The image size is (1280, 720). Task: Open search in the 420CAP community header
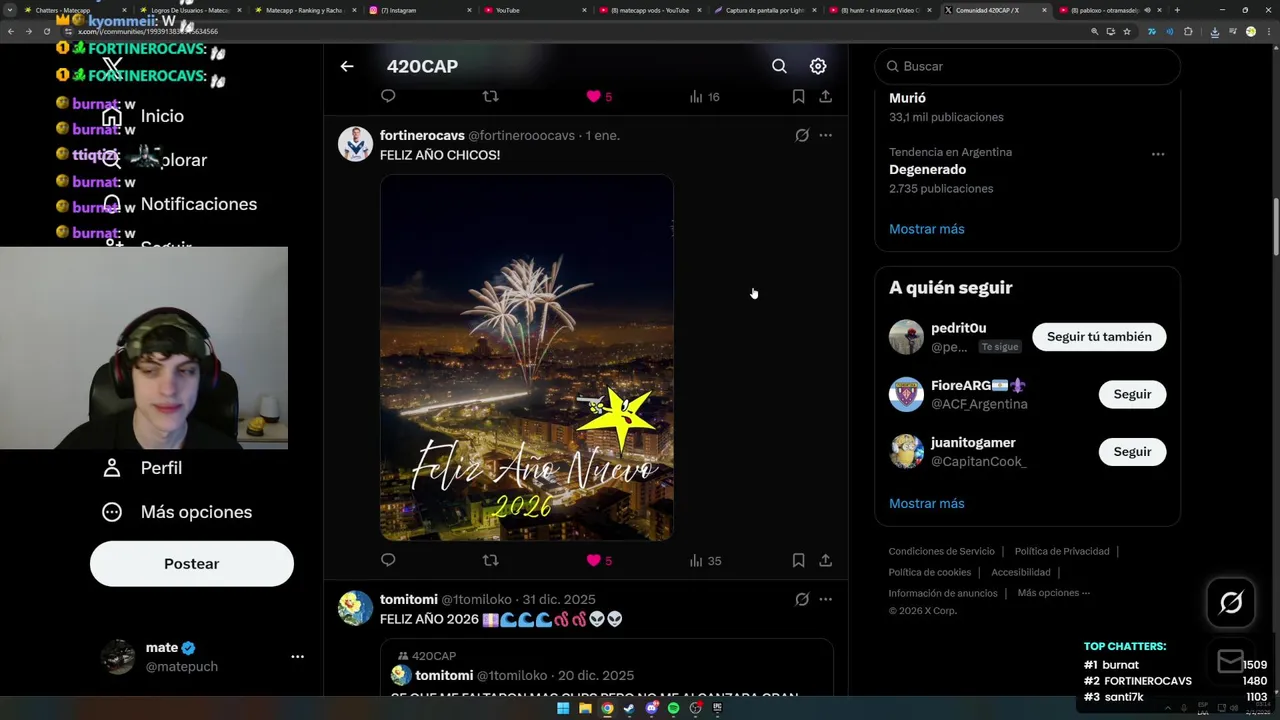(779, 66)
